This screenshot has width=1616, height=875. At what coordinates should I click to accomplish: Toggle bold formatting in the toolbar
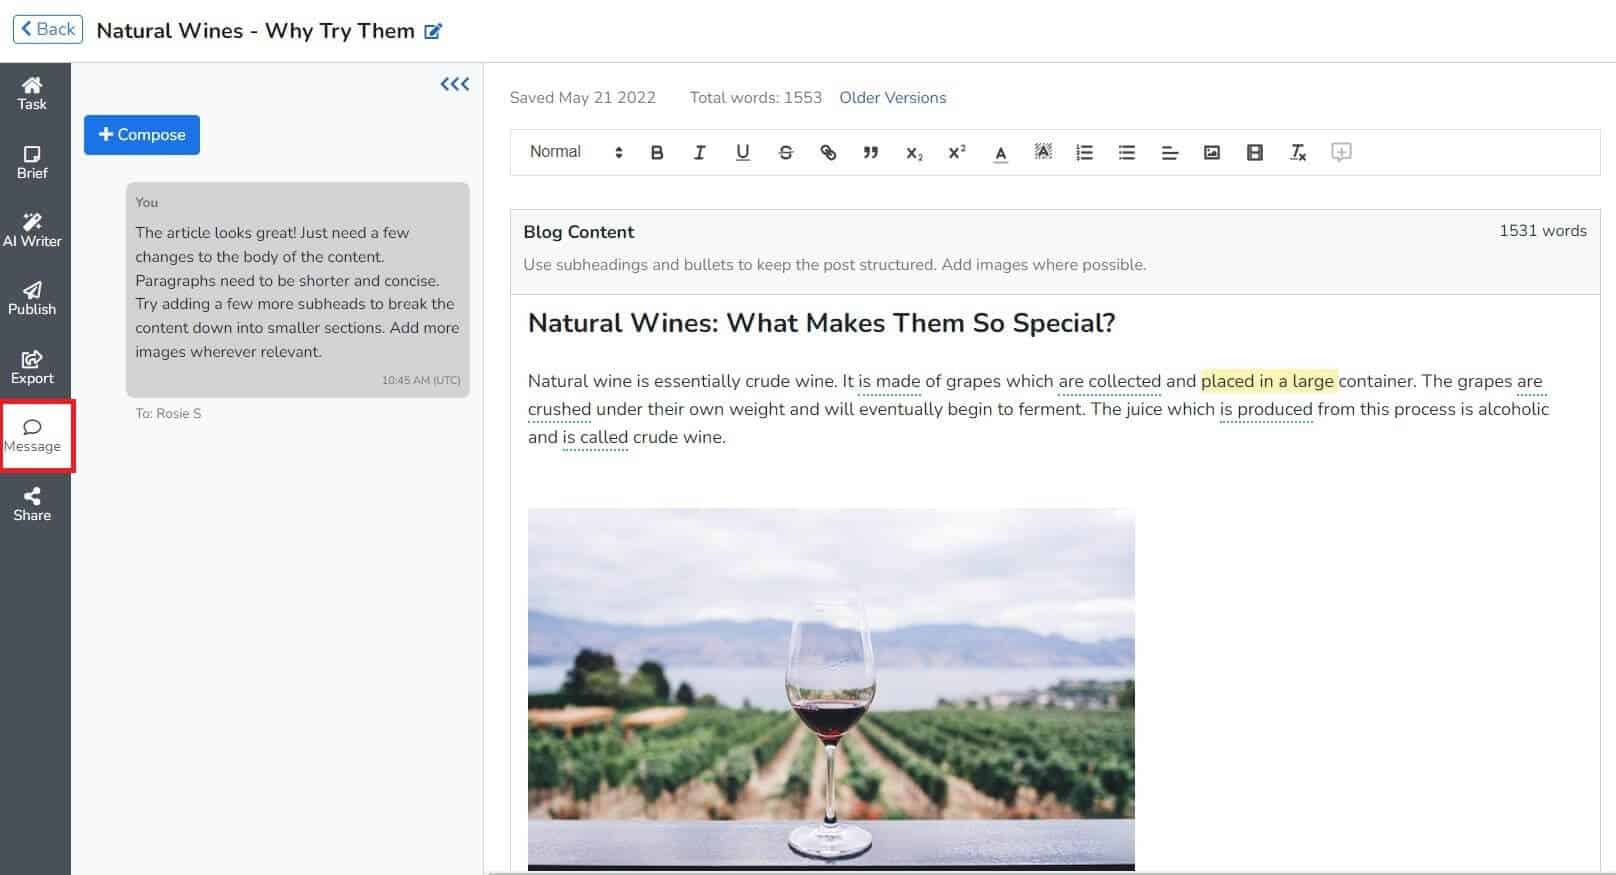pyautogui.click(x=657, y=152)
